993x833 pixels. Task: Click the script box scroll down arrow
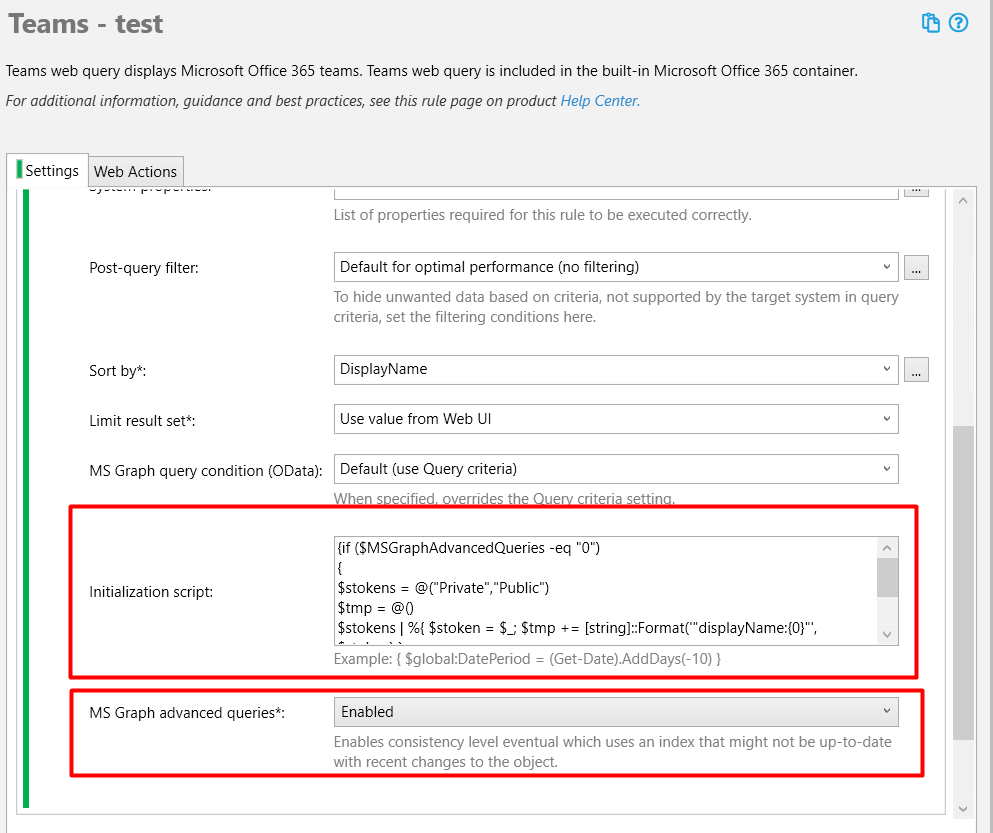[887, 634]
